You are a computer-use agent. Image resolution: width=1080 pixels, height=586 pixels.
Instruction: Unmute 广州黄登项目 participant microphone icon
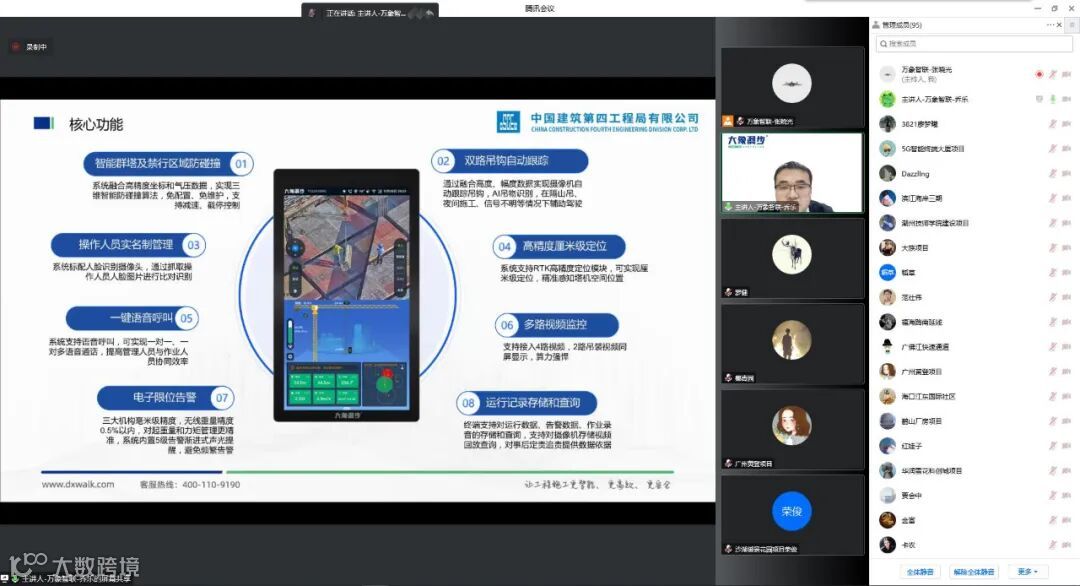pos(1052,372)
